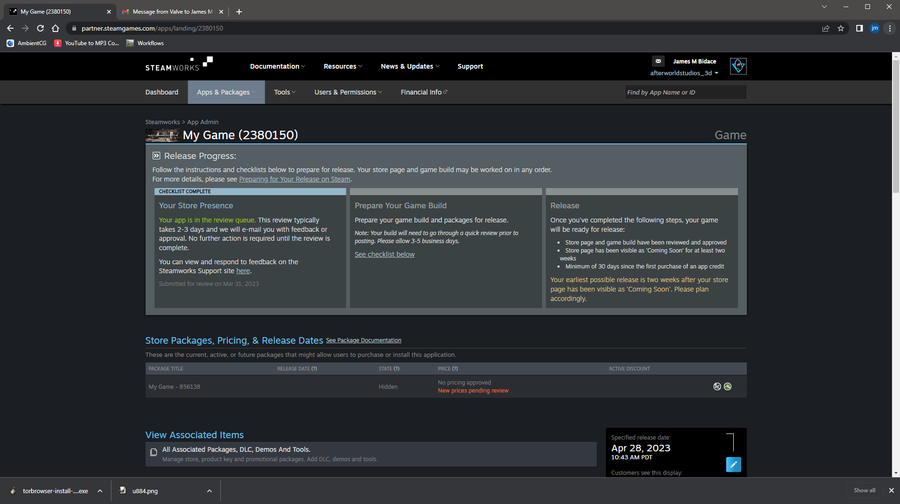Screen dimensions: 900x504
Task: Open the Chrome profile button
Action: (874, 28)
